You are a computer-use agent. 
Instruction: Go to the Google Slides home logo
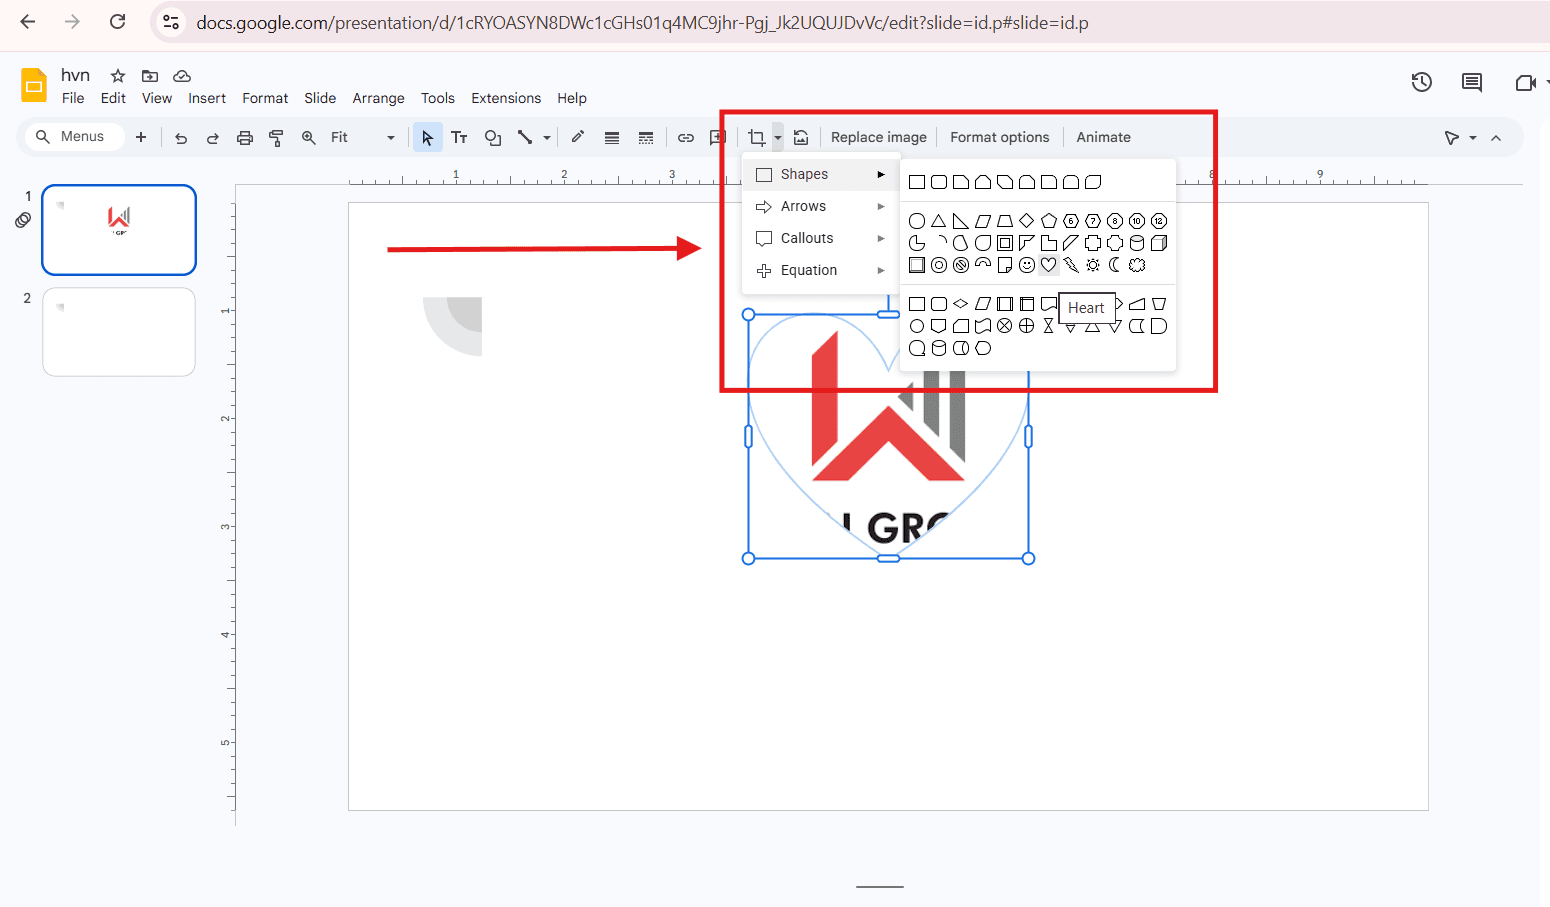[34, 85]
